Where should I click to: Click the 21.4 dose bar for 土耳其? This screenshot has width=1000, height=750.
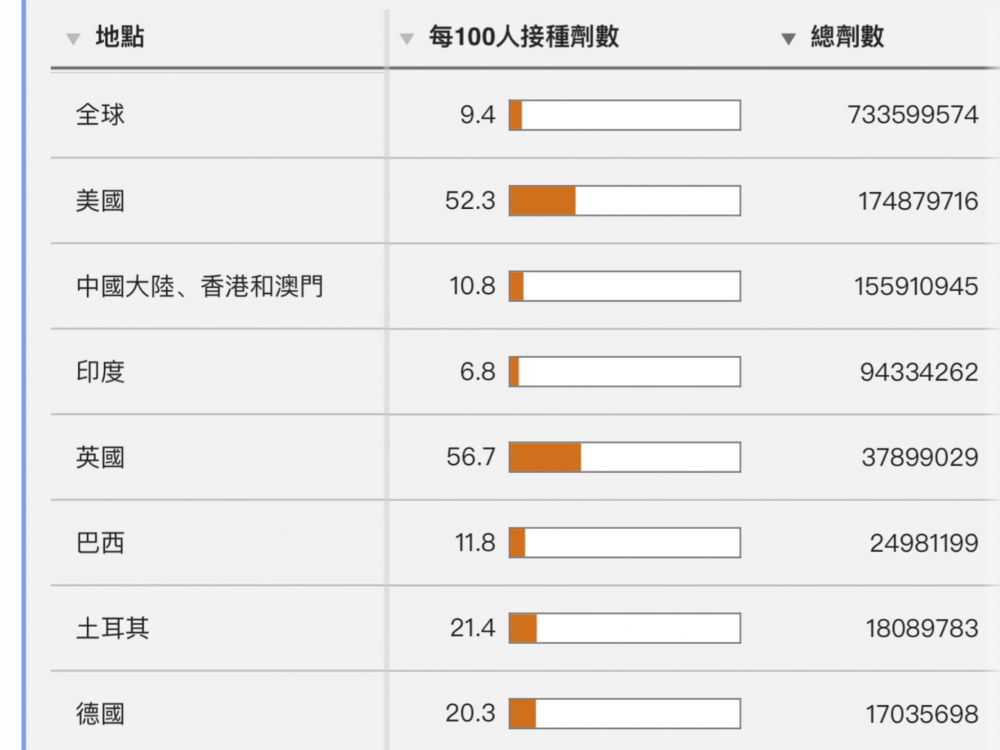pyautogui.click(x=624, y=629)
